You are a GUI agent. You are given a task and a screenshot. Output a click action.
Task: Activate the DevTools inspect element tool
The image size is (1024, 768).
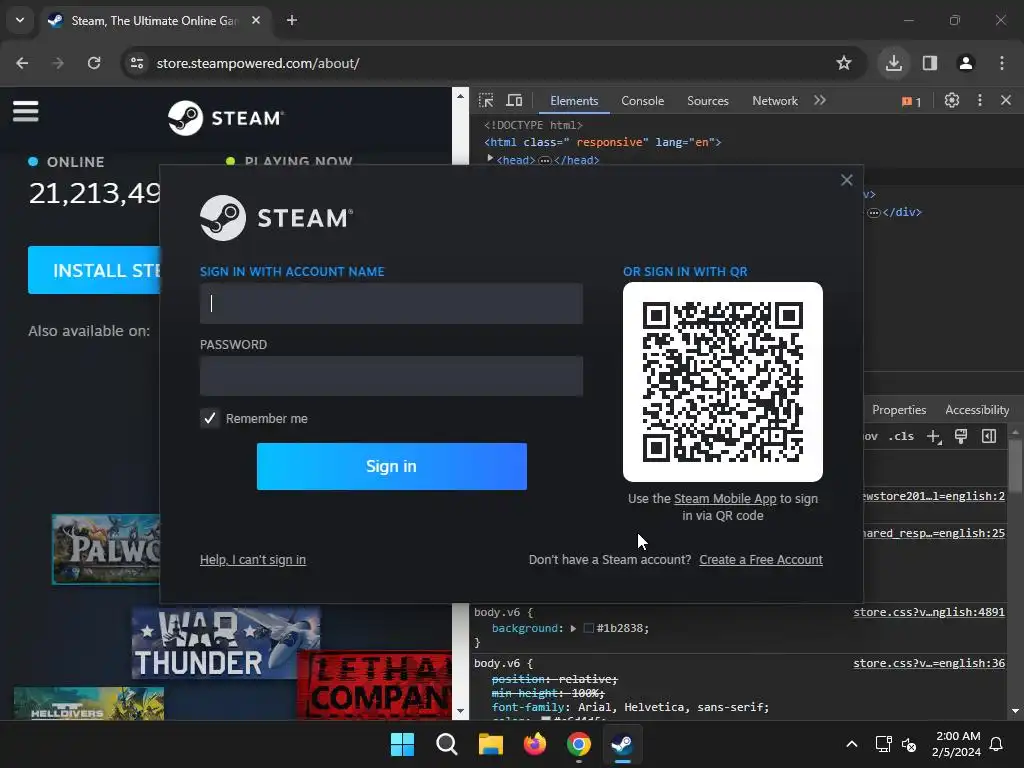pos(486,101)
